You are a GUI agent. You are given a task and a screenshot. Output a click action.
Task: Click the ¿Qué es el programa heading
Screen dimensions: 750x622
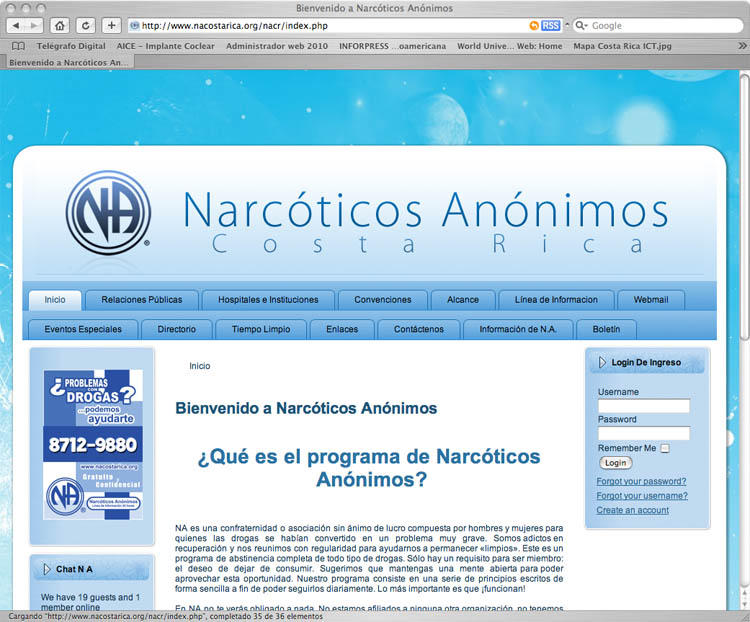coord(369,467)
